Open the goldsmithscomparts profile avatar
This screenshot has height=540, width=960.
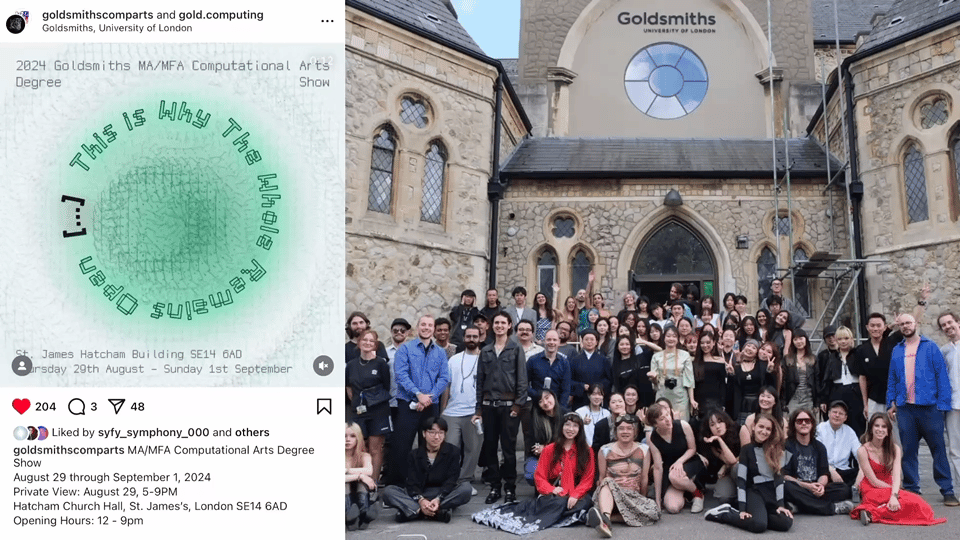click(x=16, y=22)
